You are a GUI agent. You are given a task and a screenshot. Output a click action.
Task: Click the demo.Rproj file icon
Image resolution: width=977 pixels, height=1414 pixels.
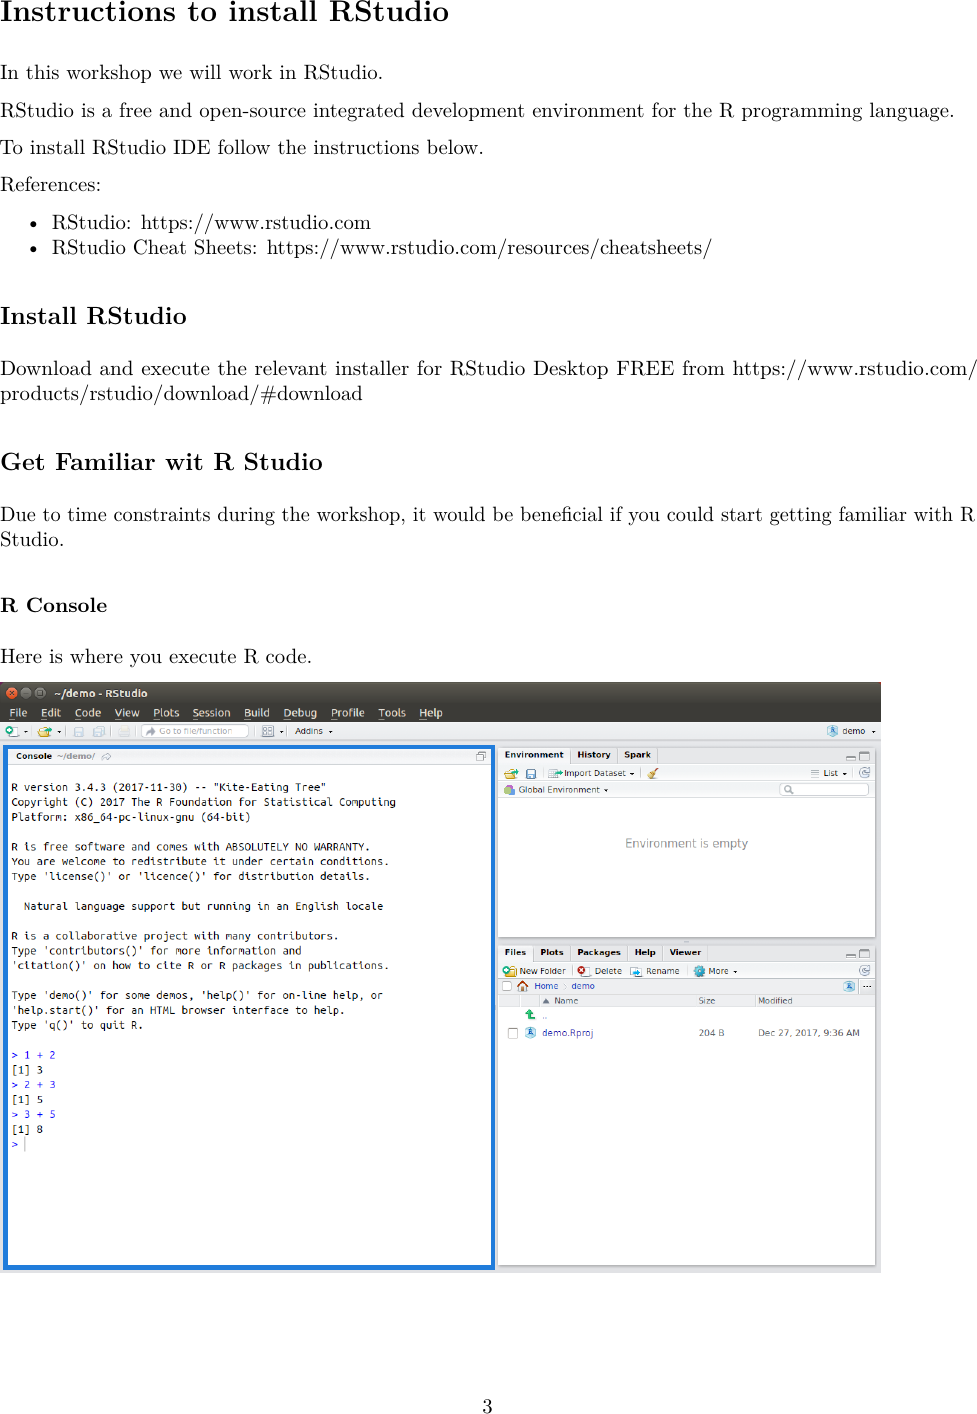(x=531, y=1032)
